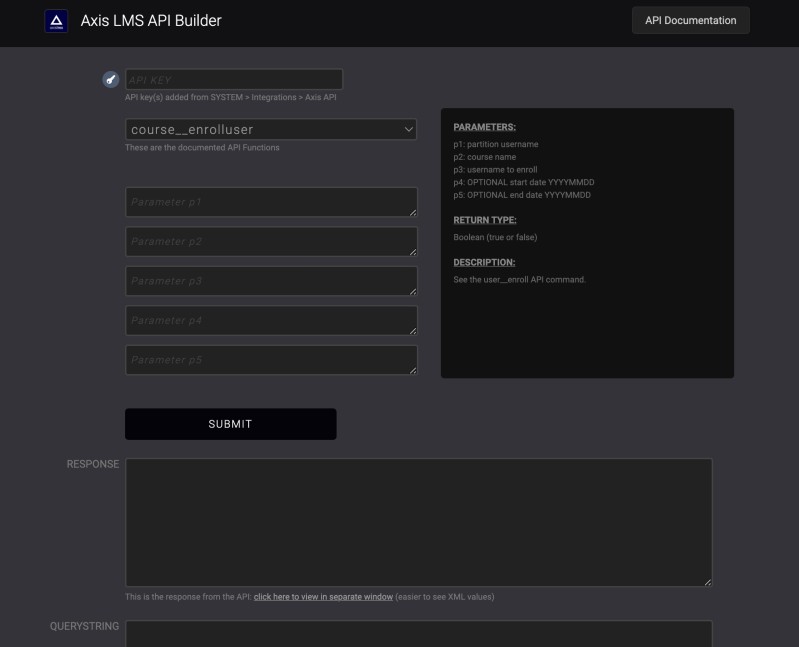The width and height of the screenshot is (799, 647).
Task: Click 'p5: OPTIONAL end date YYYYMMDD' text
Action: (x=522, y=195)
